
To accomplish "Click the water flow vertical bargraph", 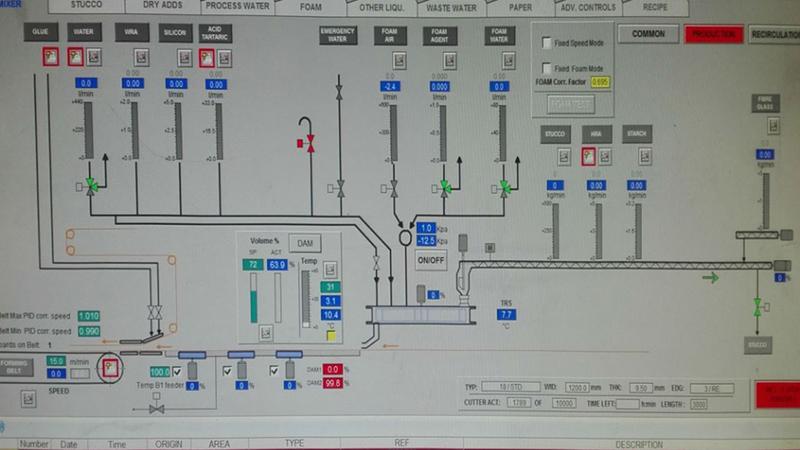I will [88, 130].
